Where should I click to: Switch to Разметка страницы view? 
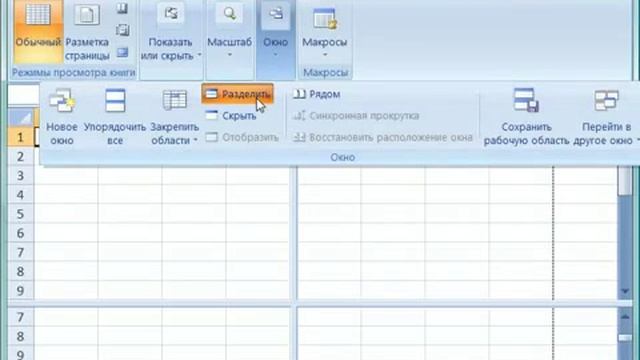[87, 31]
